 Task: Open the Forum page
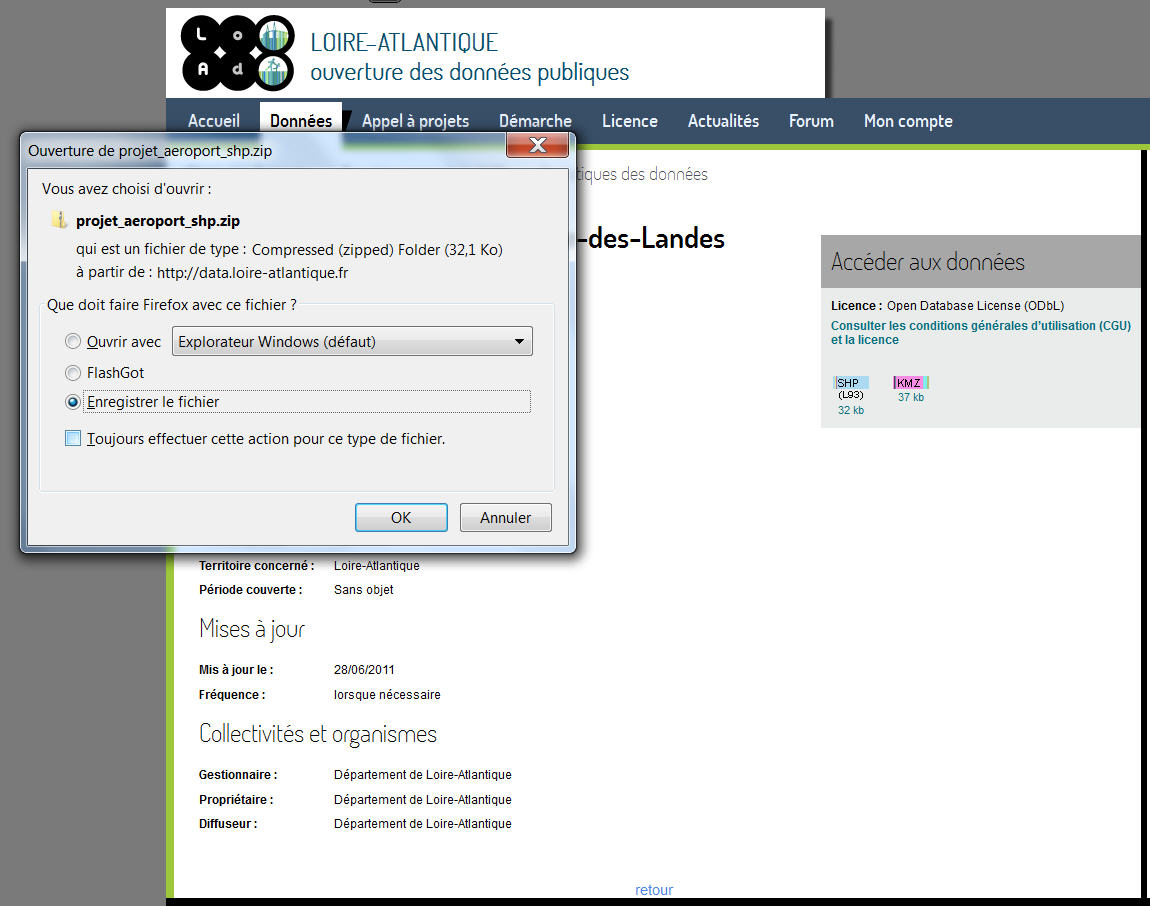[x=811, y=121]
